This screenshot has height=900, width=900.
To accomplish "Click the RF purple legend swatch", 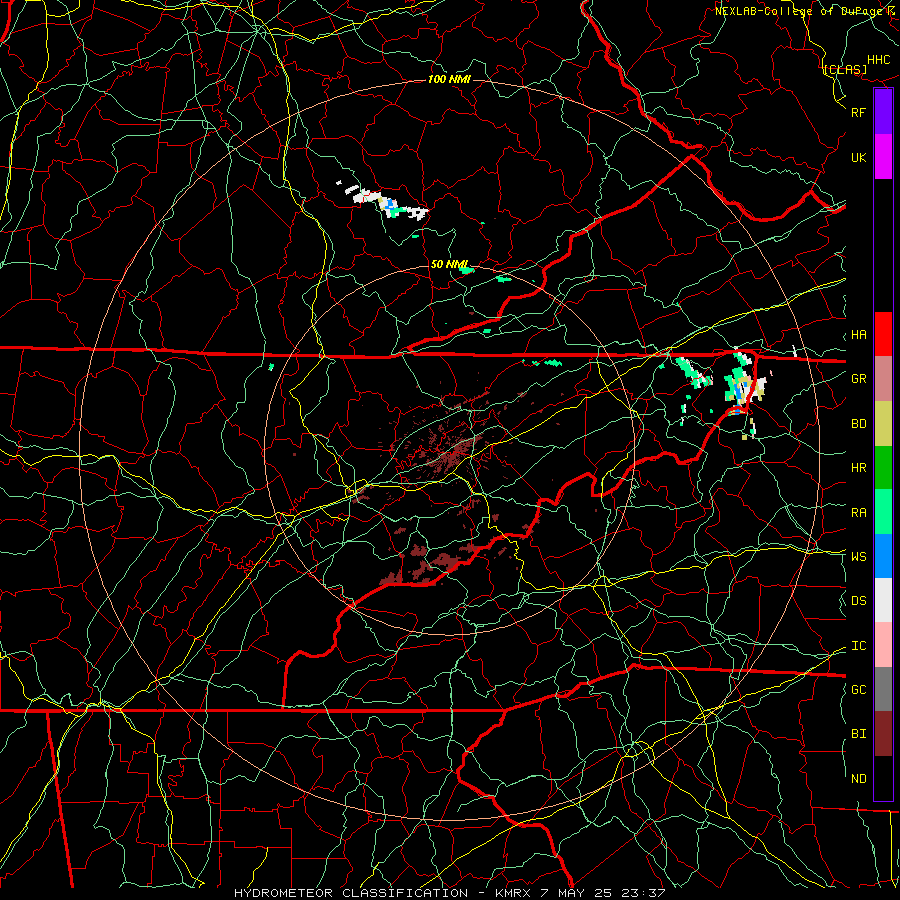I will click(x=883, y=112).
